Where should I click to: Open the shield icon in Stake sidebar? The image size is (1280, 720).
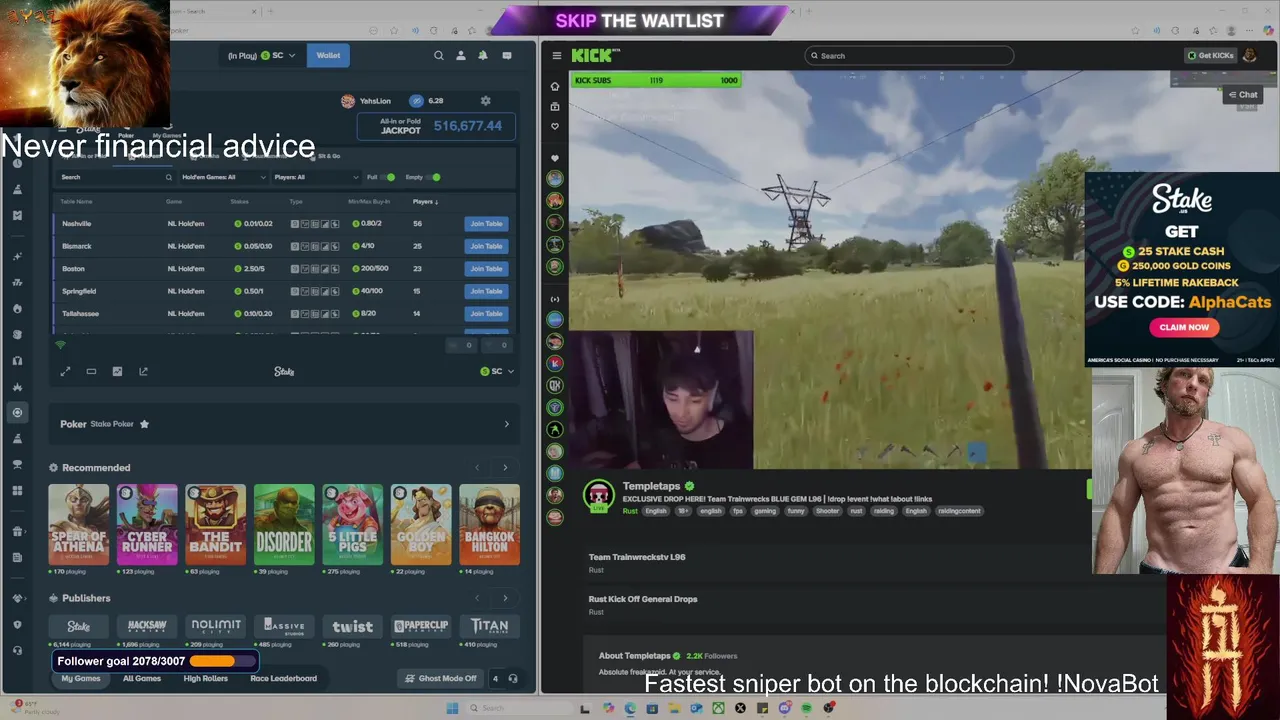pos(17,625)
